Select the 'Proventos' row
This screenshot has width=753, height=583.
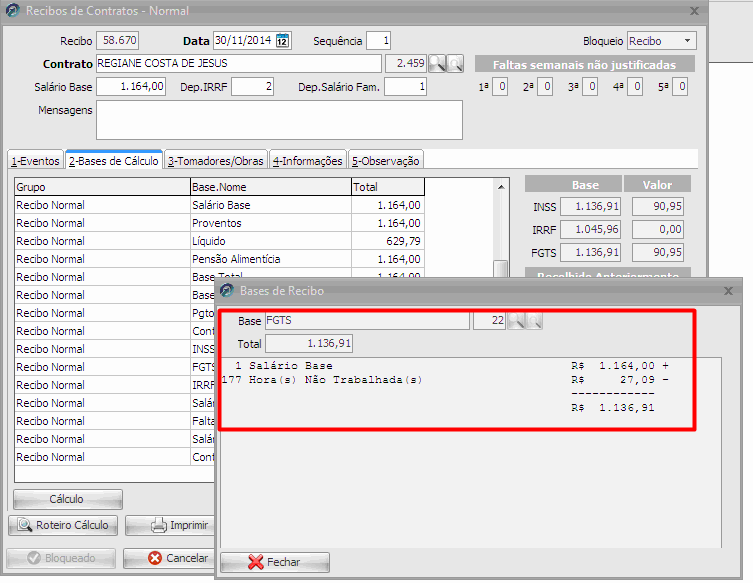pos(219,223)
